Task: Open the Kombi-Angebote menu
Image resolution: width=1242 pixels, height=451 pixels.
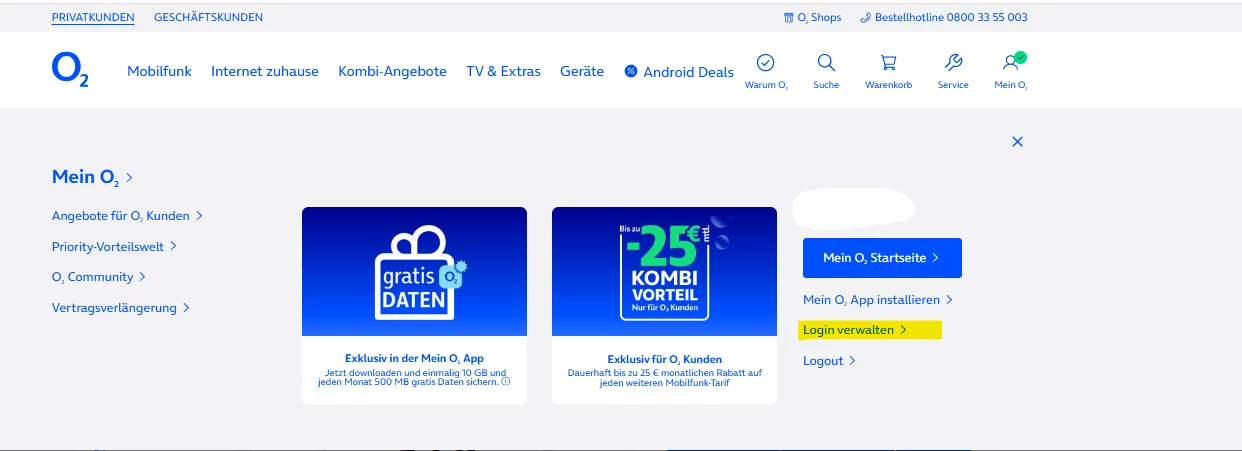Action: tap(392, 71)
